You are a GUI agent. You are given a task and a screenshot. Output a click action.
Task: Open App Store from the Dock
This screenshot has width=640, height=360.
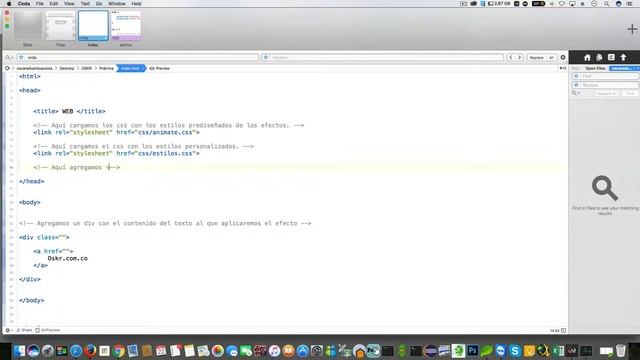(302, 351)
